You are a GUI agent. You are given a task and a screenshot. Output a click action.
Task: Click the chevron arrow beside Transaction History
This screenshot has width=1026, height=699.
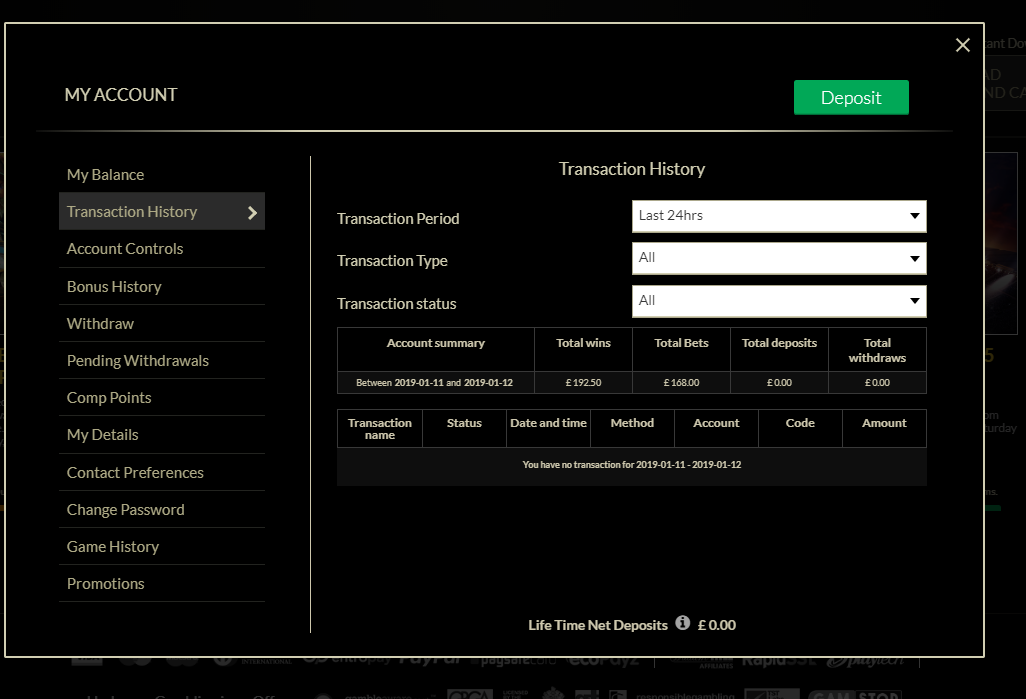(x=252, y=212)
